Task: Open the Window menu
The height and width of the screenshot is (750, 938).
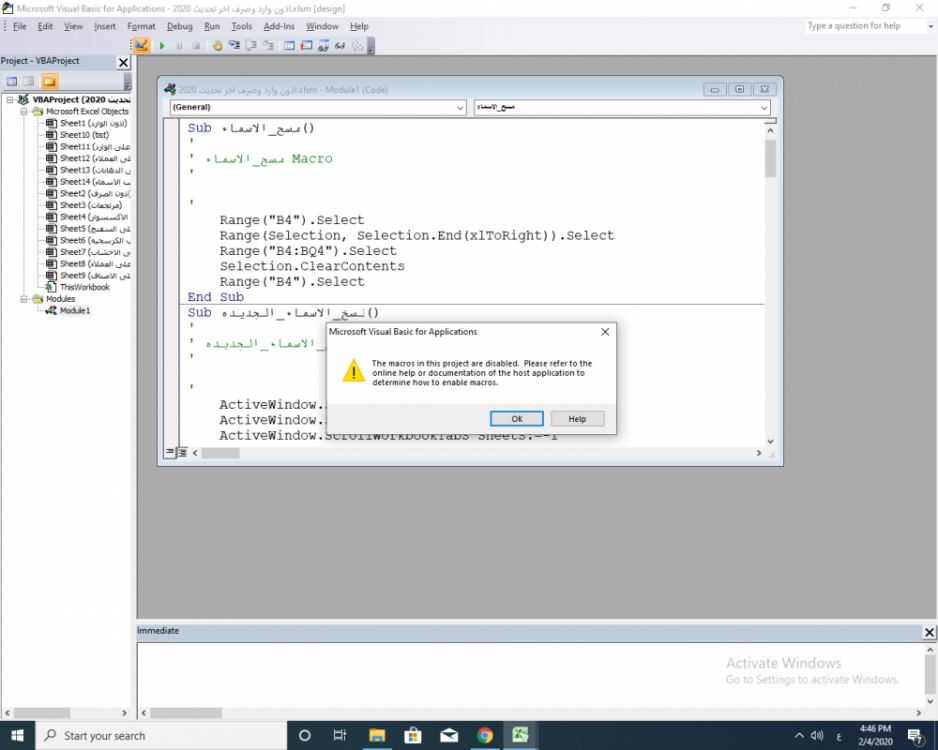Action: 322,26
